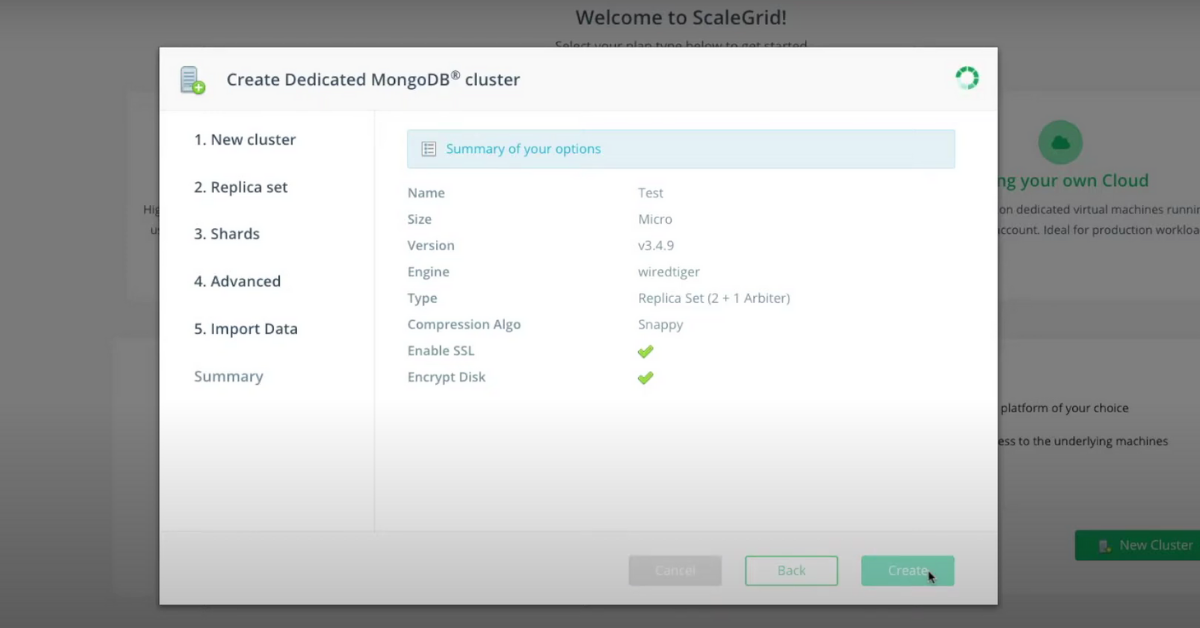This screenshot has width=1200, height=628.
Task: Click 'Replica Set (2 + 1 Arbiter)' value
Action: coord(714,298)
